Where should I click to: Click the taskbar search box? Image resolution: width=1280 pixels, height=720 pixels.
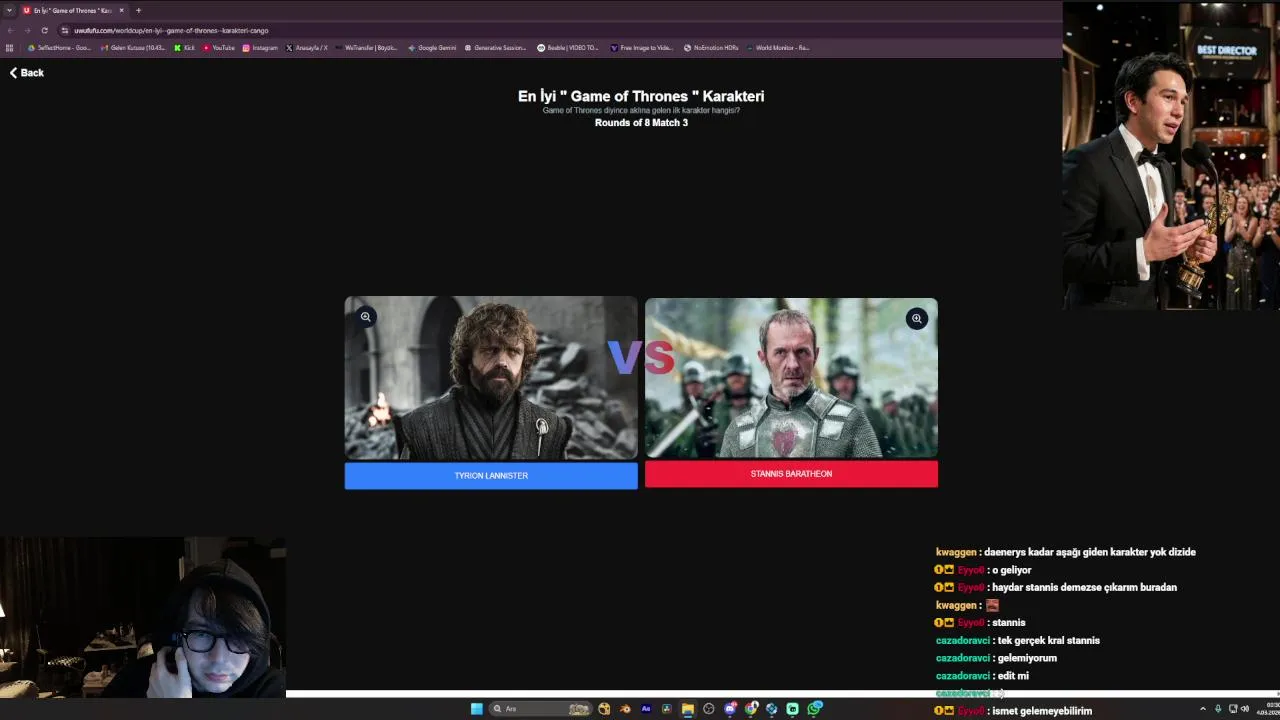tap(540, 709)
